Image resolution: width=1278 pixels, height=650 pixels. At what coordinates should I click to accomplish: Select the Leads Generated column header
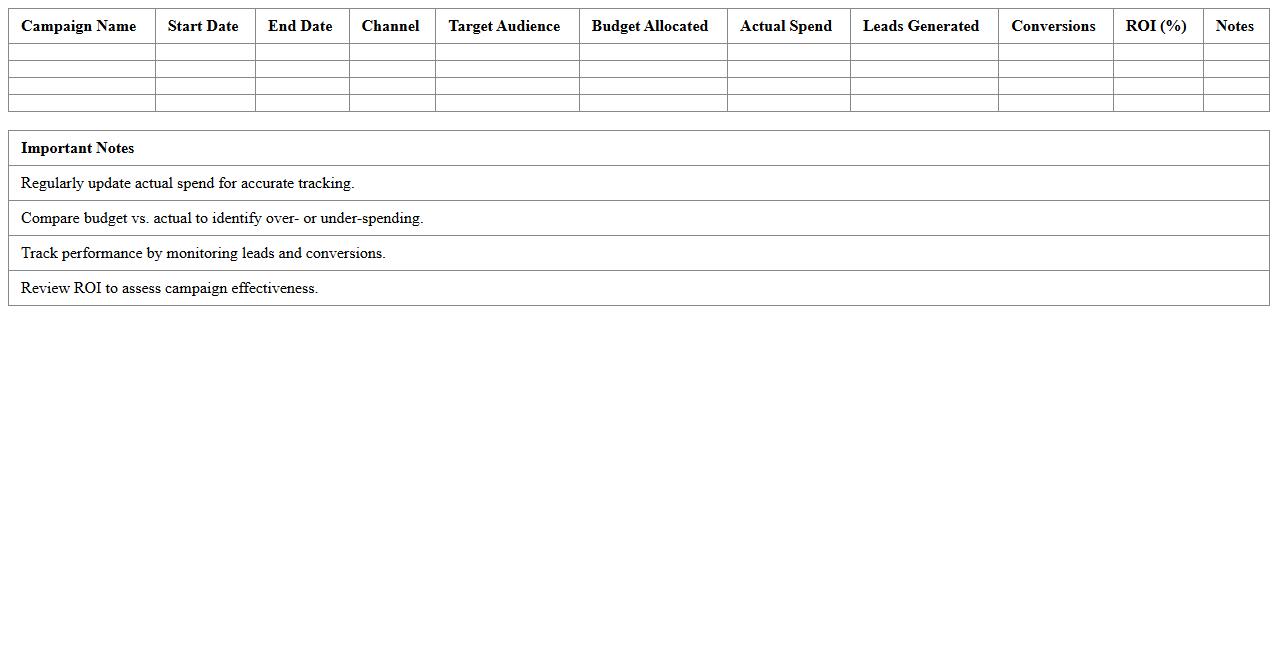[920, 26]
